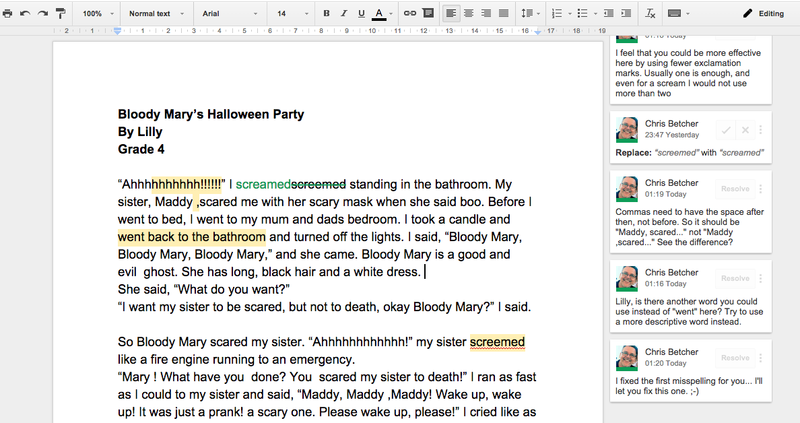Click the insert comment icon

pyautogui.click(x=428, y=14)
